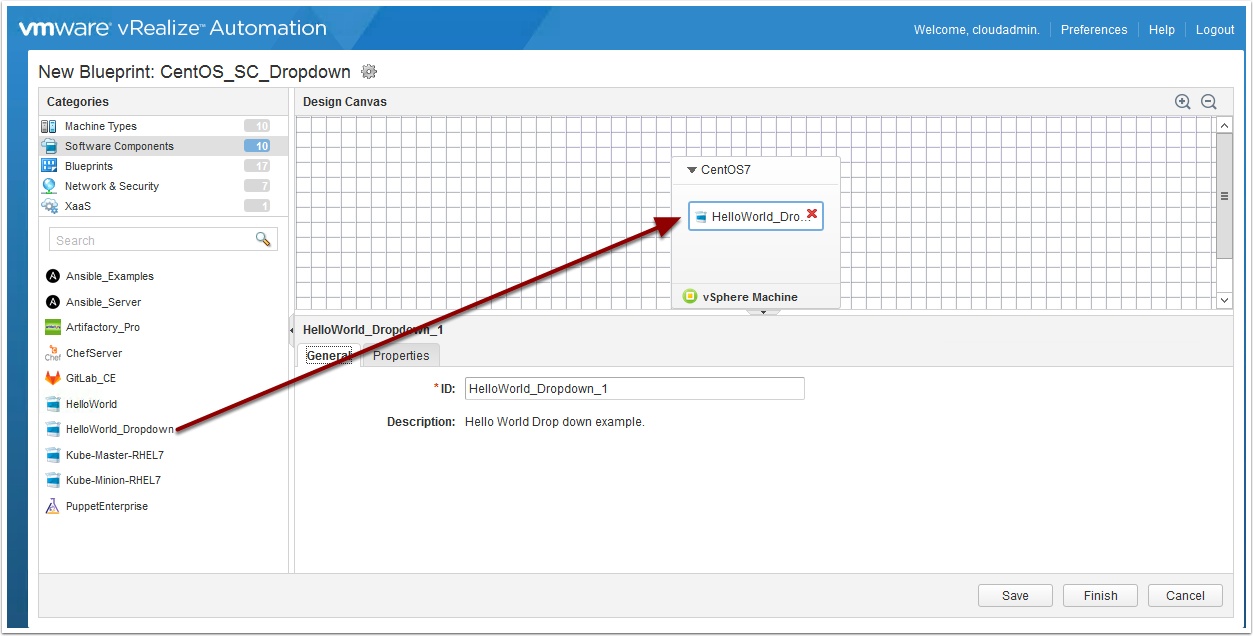Viewport: 1253px width, 636px height.
Task: Click the ID input field
Action: click(x=635, y=388)
